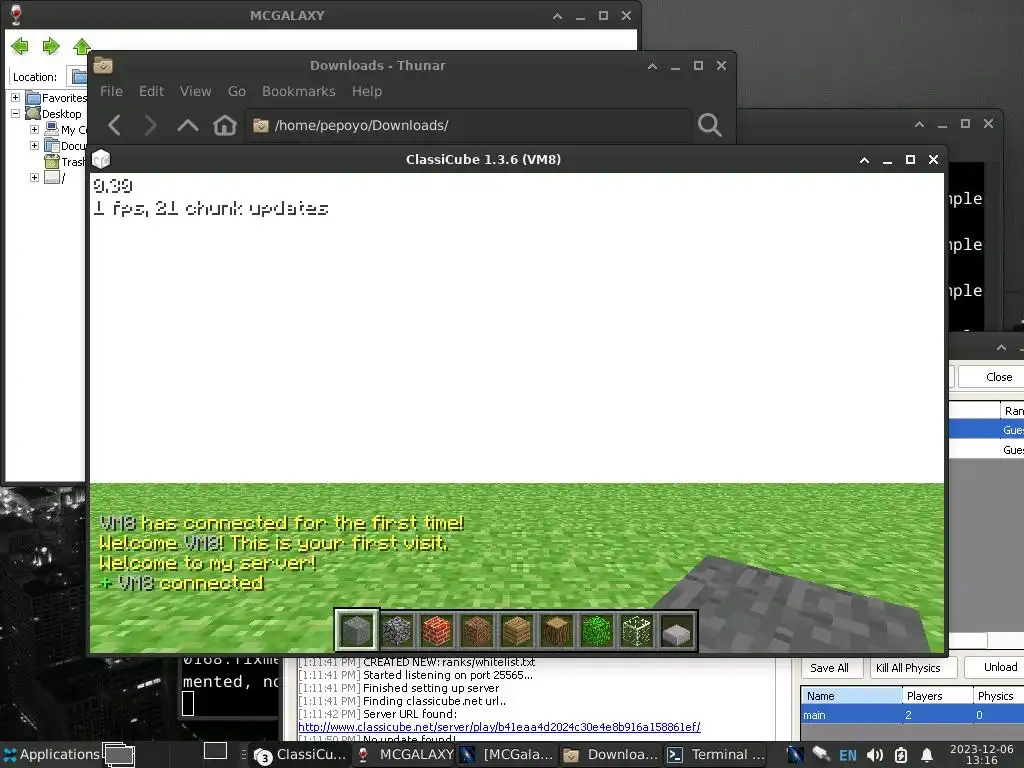Shade the ClassiCube window with up arrow
The image size is (1024, 768).
tap(864, 159)
